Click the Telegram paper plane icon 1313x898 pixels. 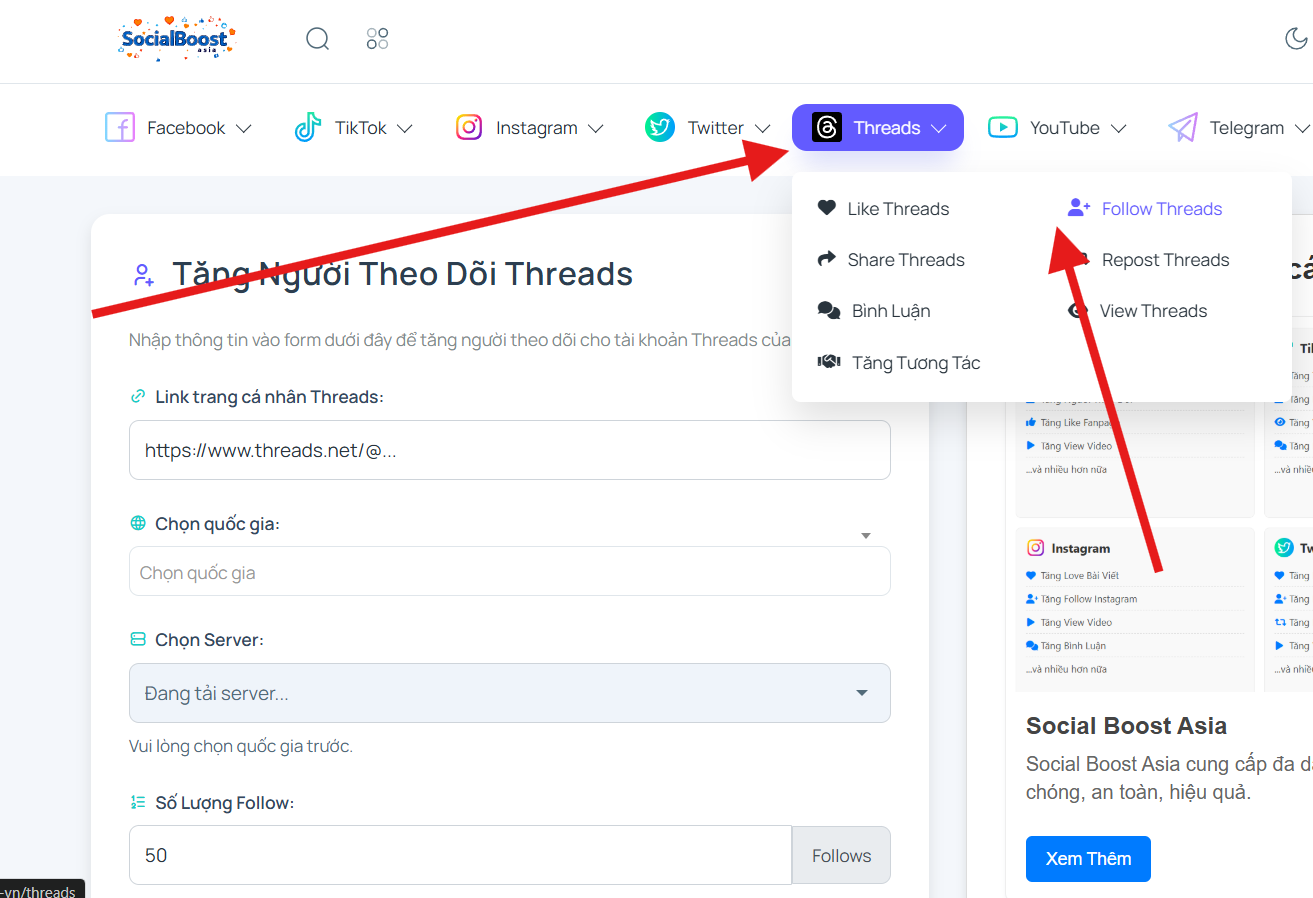[1183, 128]
